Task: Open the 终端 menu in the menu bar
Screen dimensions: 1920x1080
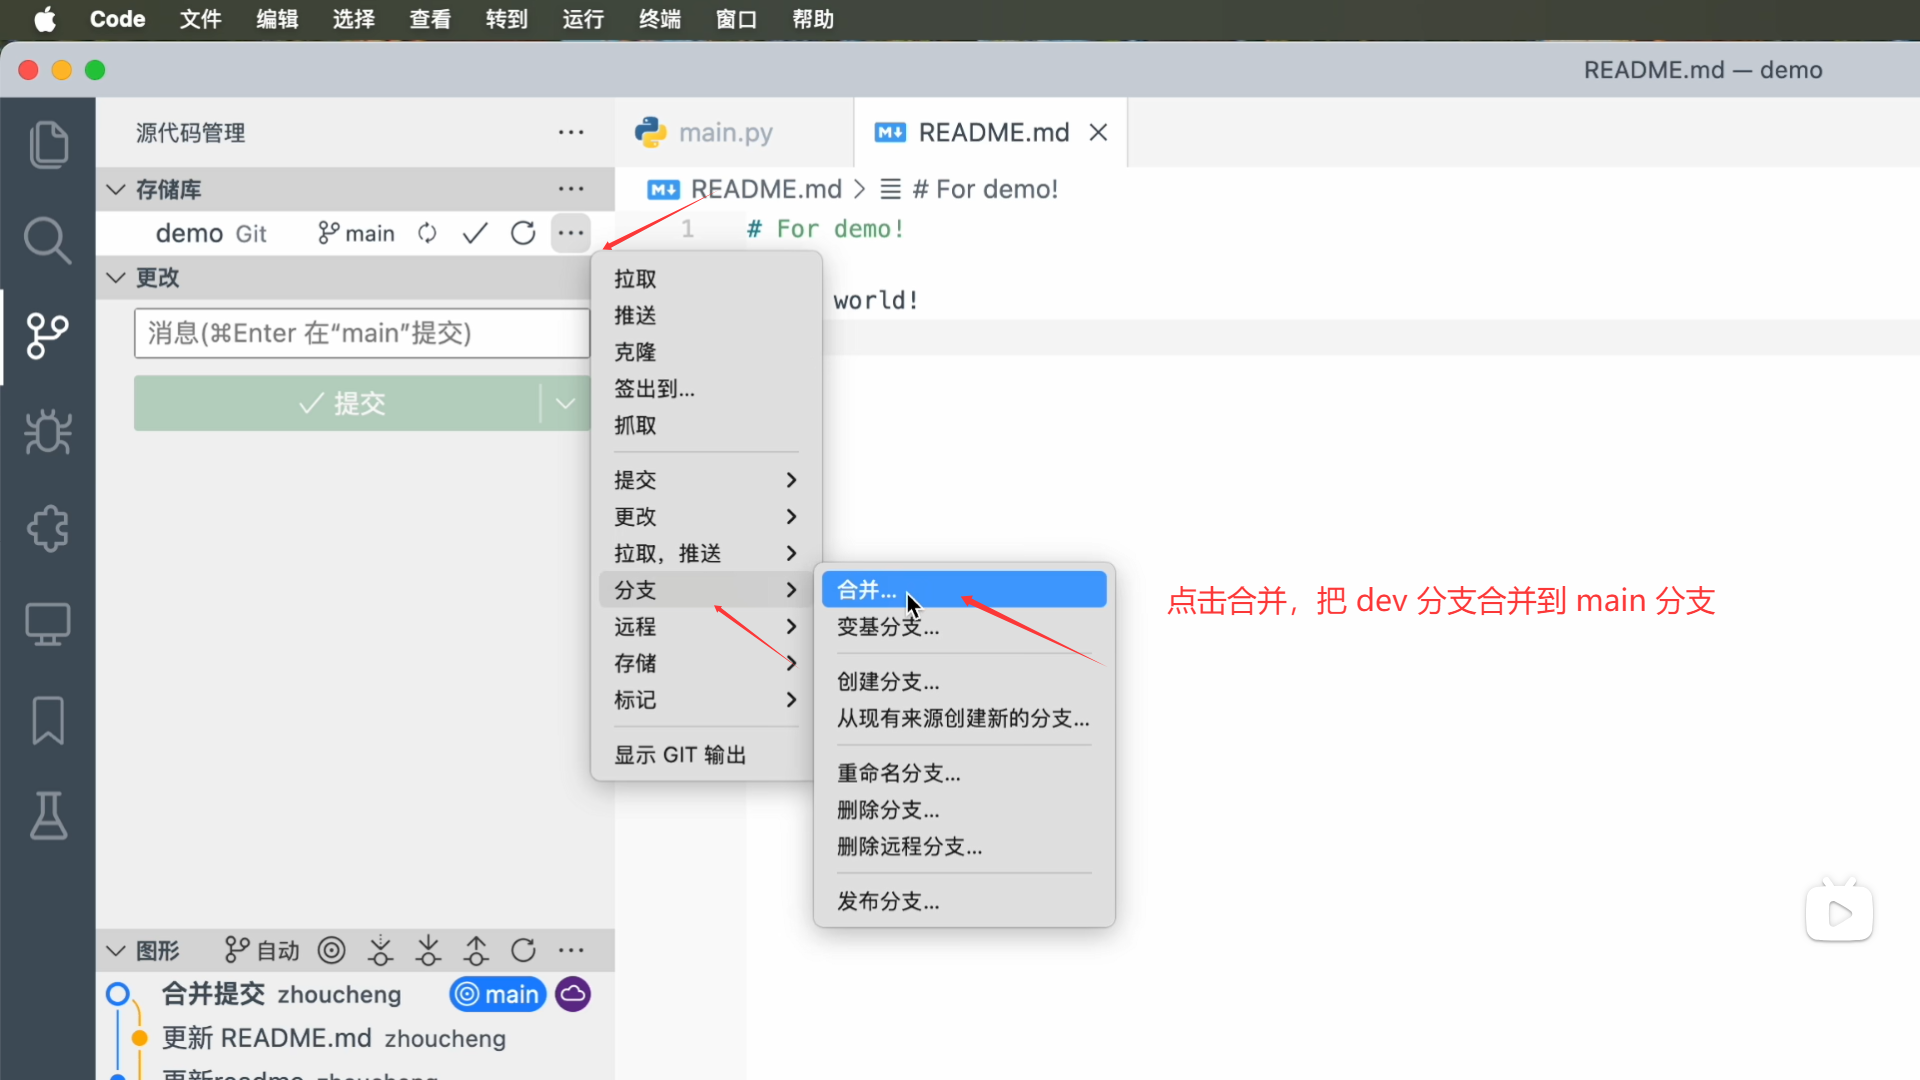Action: (x=659, y=19)
